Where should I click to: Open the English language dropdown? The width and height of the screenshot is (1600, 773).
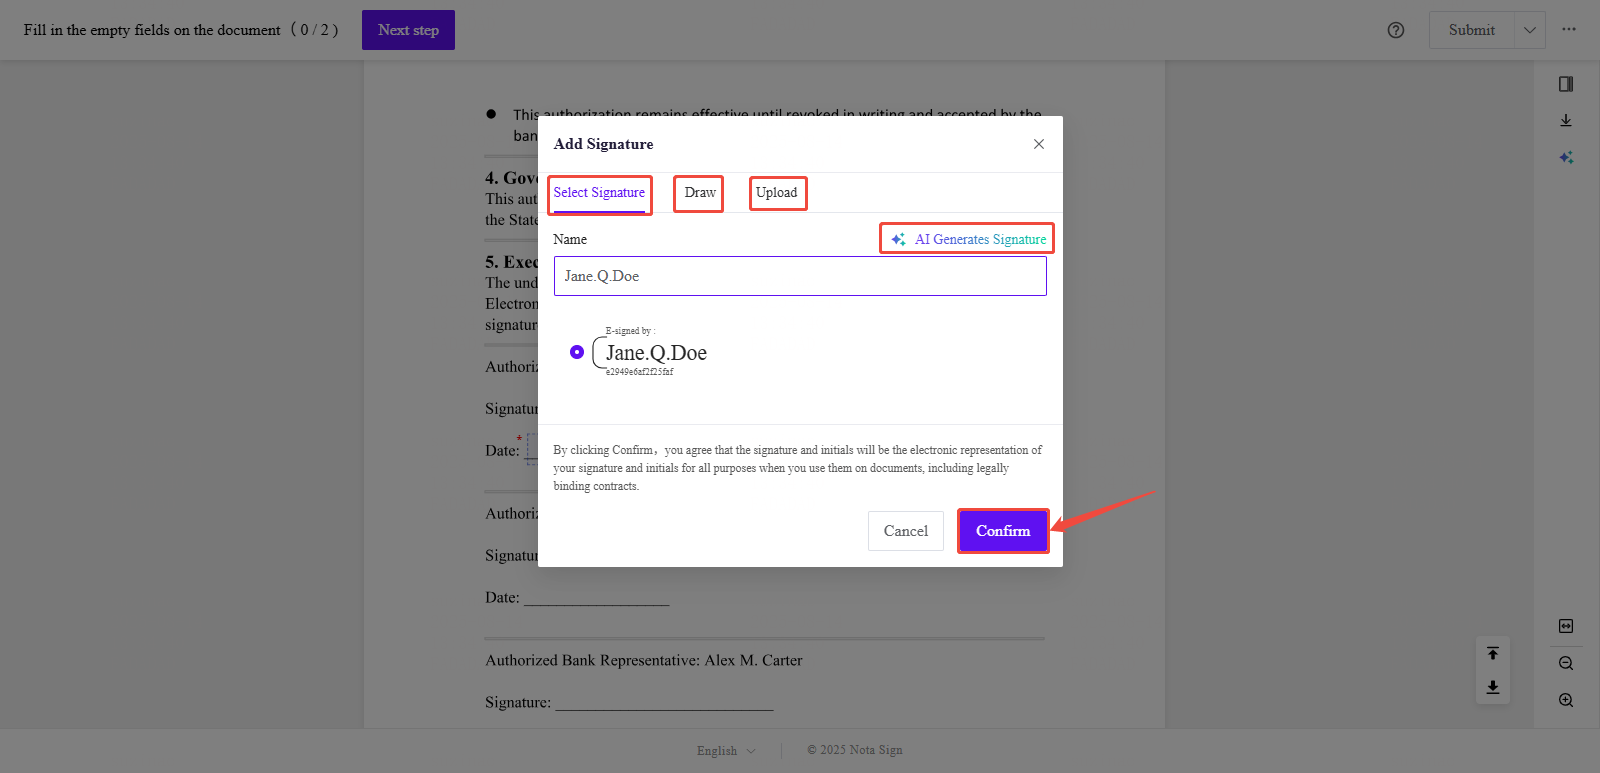pos(726,750)
